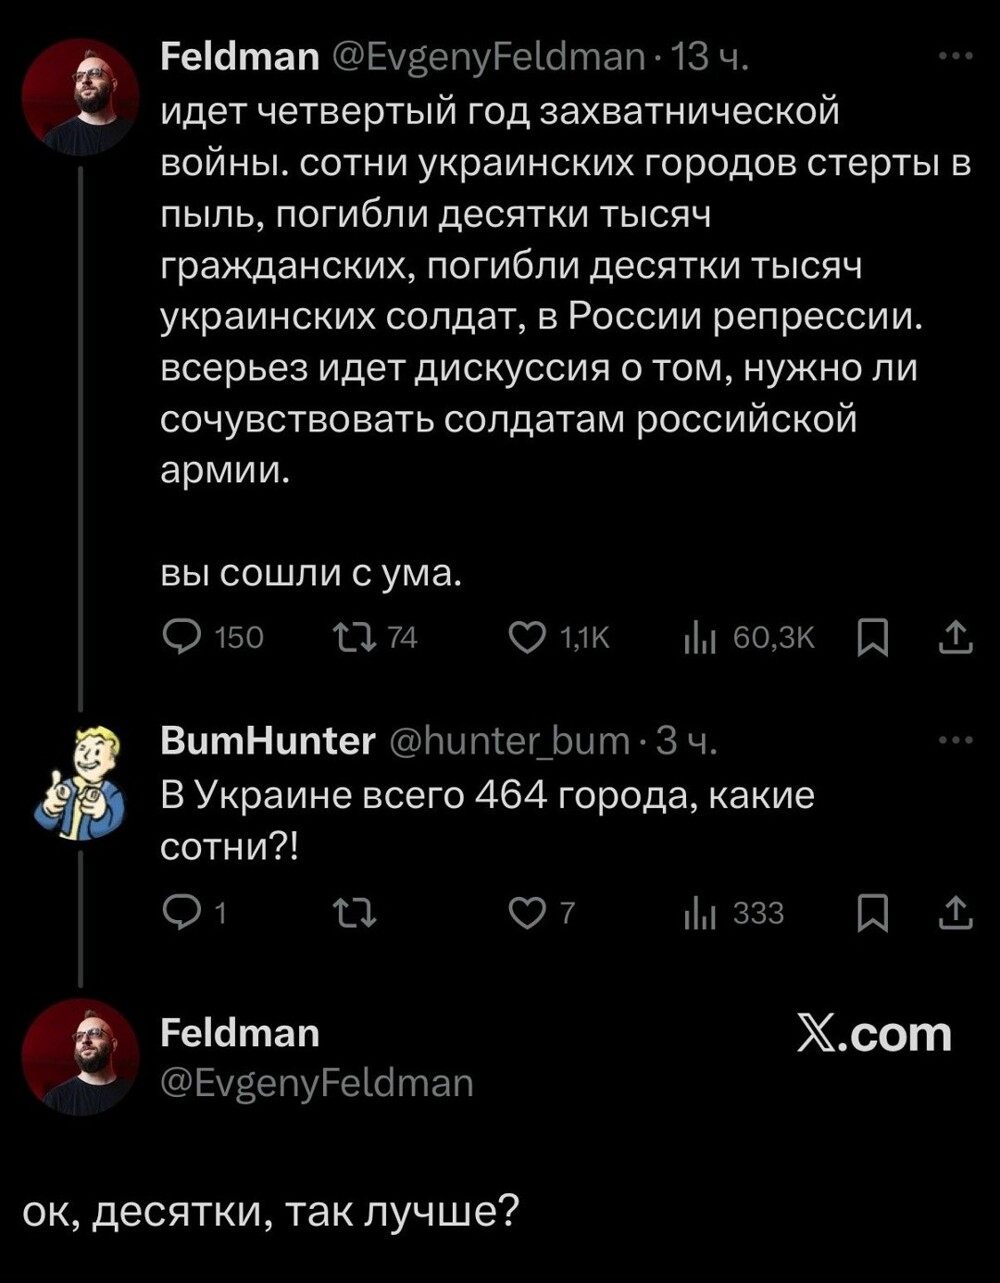The height and width of the screenshot is (1283, 1000).
Task: Bookmark BumHunter's reply
Action: point(872,913)
